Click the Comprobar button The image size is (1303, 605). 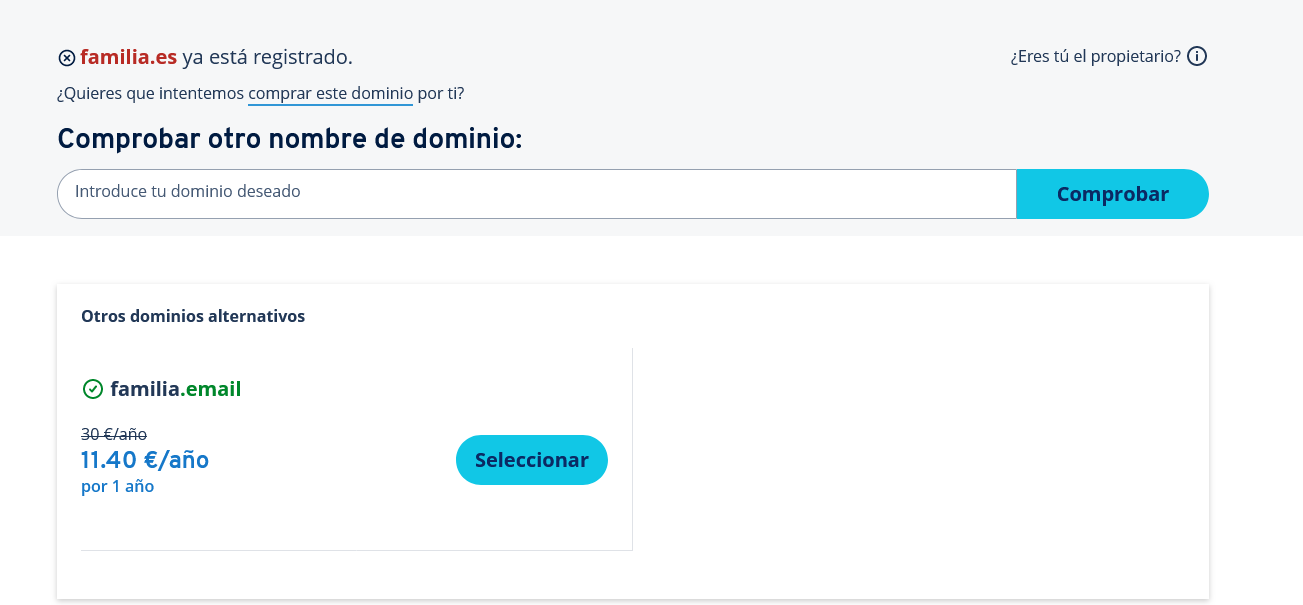click(x=1113, y=194)
